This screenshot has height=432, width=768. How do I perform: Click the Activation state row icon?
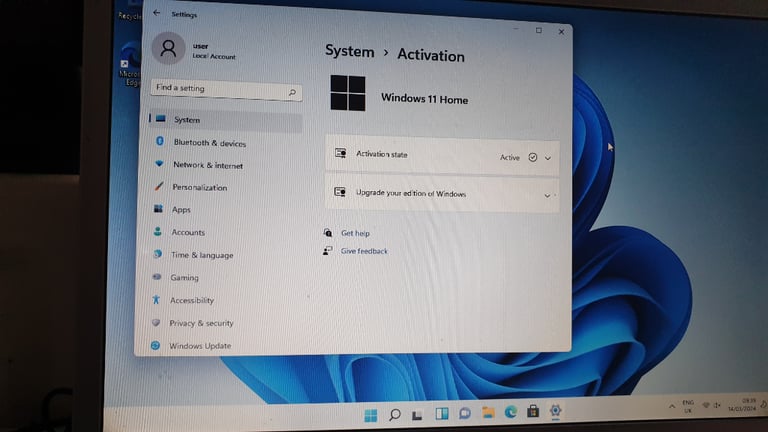point(340,153)
